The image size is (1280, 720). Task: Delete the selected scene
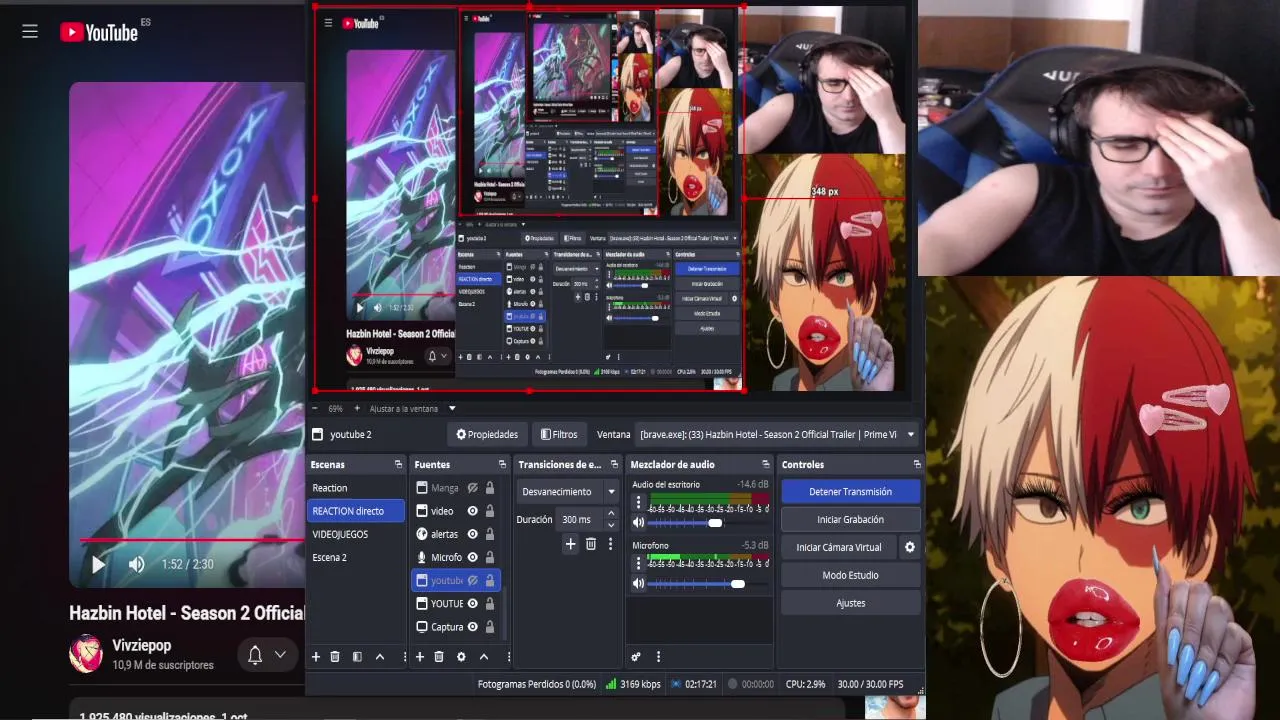(x=335, y=657)
